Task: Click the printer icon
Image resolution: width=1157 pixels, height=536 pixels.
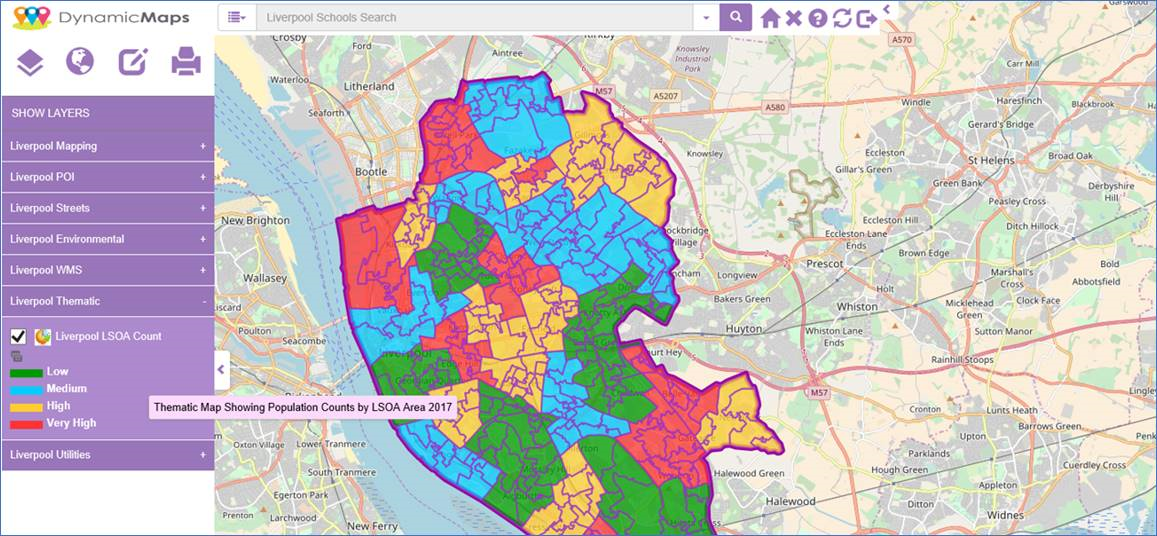Action: click(186, 62)
